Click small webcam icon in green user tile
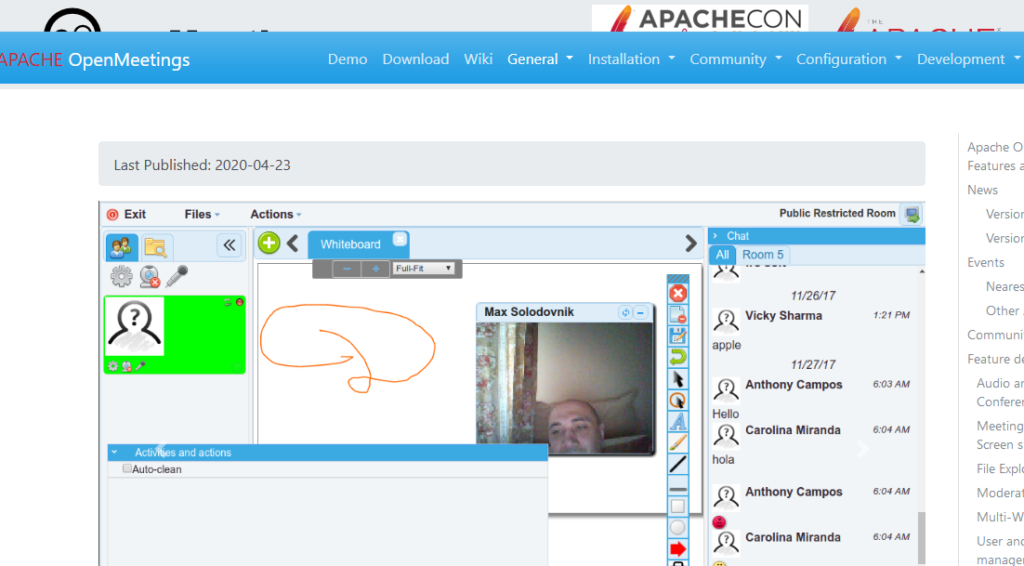The image size is (1024, 566). coord(127,366)
